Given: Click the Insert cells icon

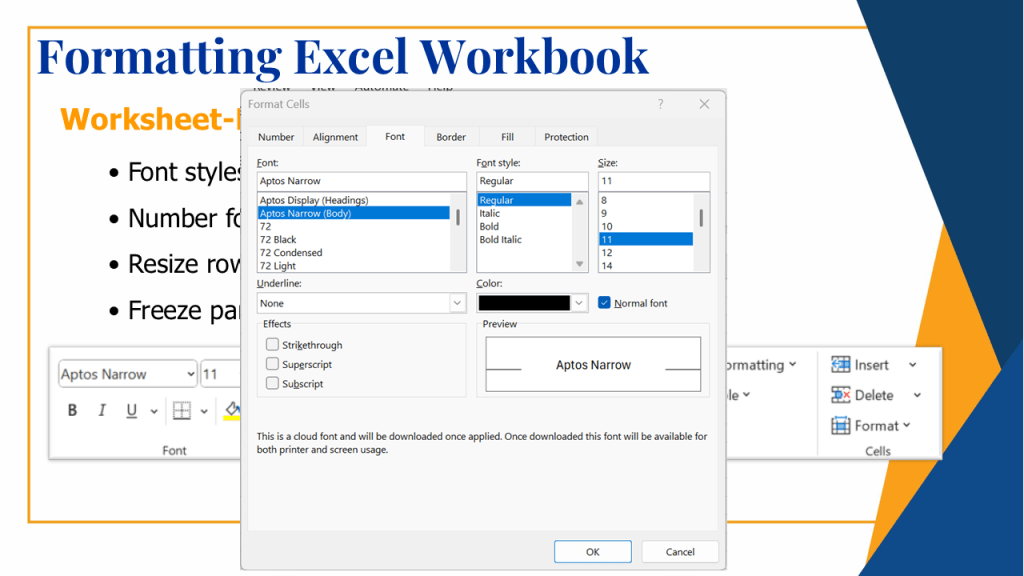Looking at the screenshot, I should click(840, 365).
